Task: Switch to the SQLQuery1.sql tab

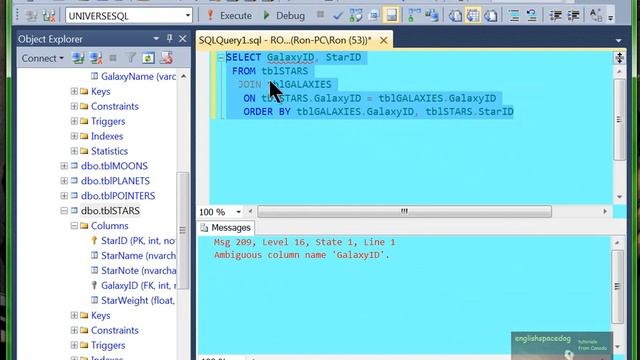Action: (285, 40)
